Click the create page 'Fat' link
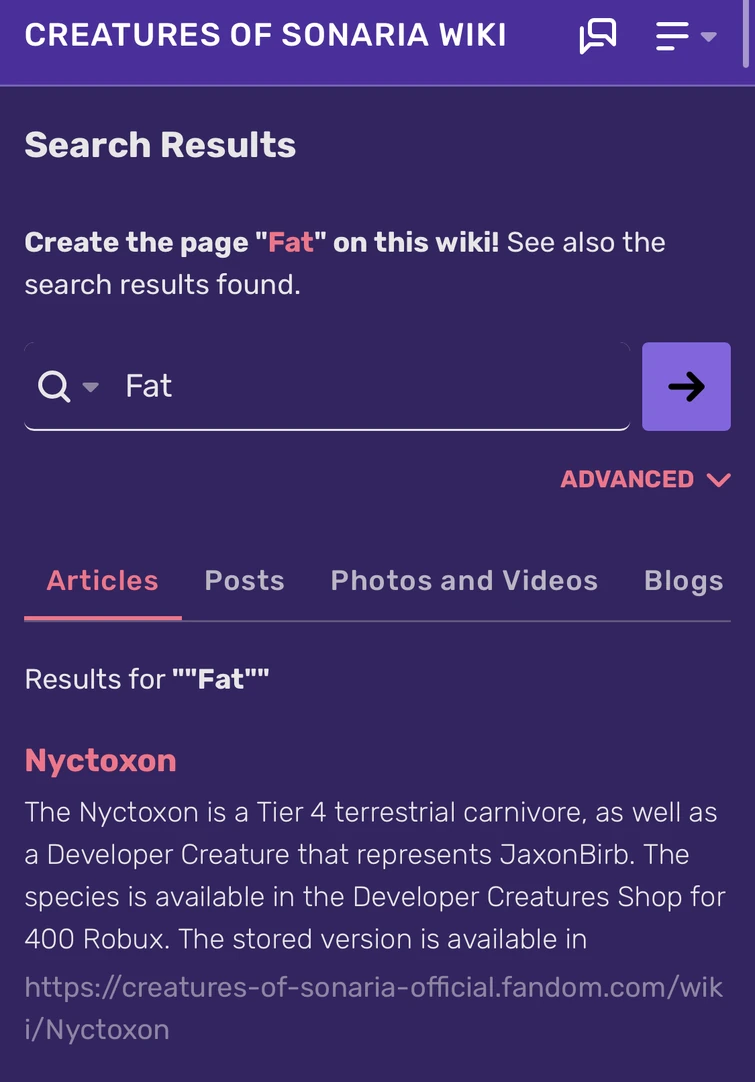The height and width of the screenshot is (1082, 755). [290, 242]
